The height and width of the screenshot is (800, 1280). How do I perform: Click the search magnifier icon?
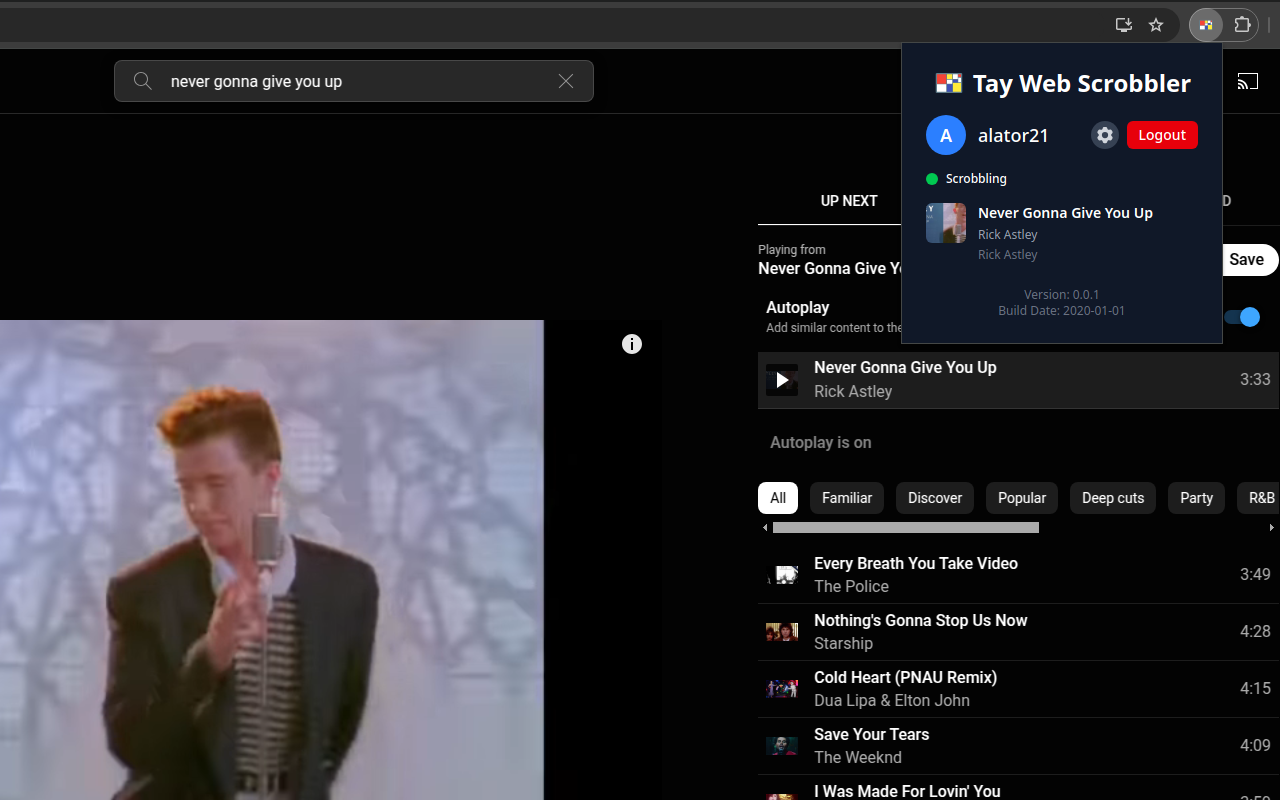(143, 81)
